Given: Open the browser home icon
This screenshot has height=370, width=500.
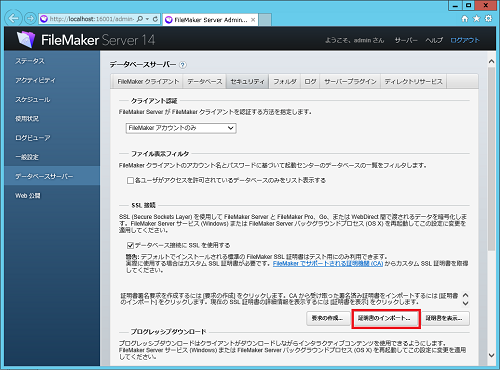Looking at the screenshot, I should [465, 19].
